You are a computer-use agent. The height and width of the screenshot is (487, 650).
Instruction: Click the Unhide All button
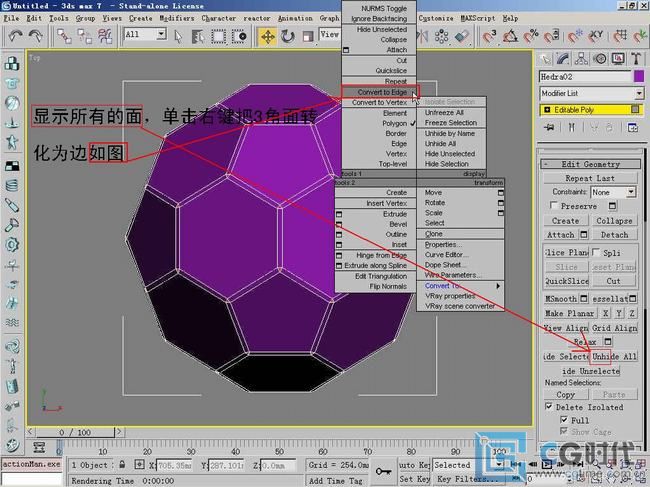coord(614,356)
